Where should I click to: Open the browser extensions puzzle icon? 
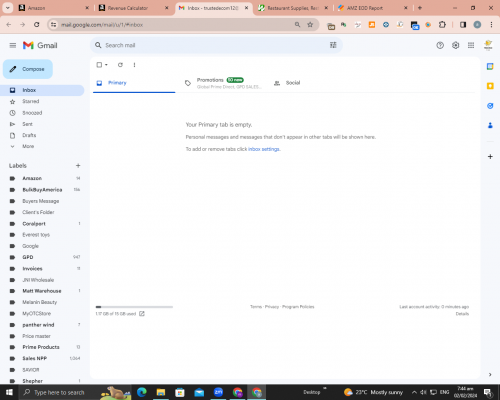[x=442, y=25]
